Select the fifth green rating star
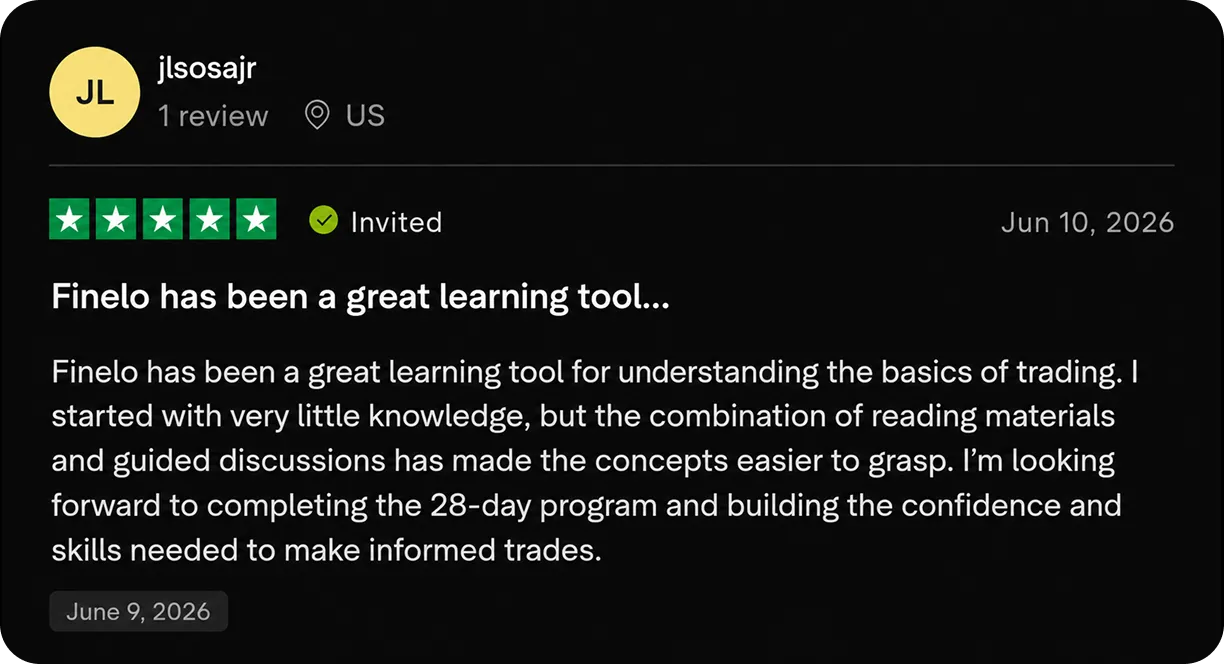This screenshot has width=1224, height=664. 257,220
